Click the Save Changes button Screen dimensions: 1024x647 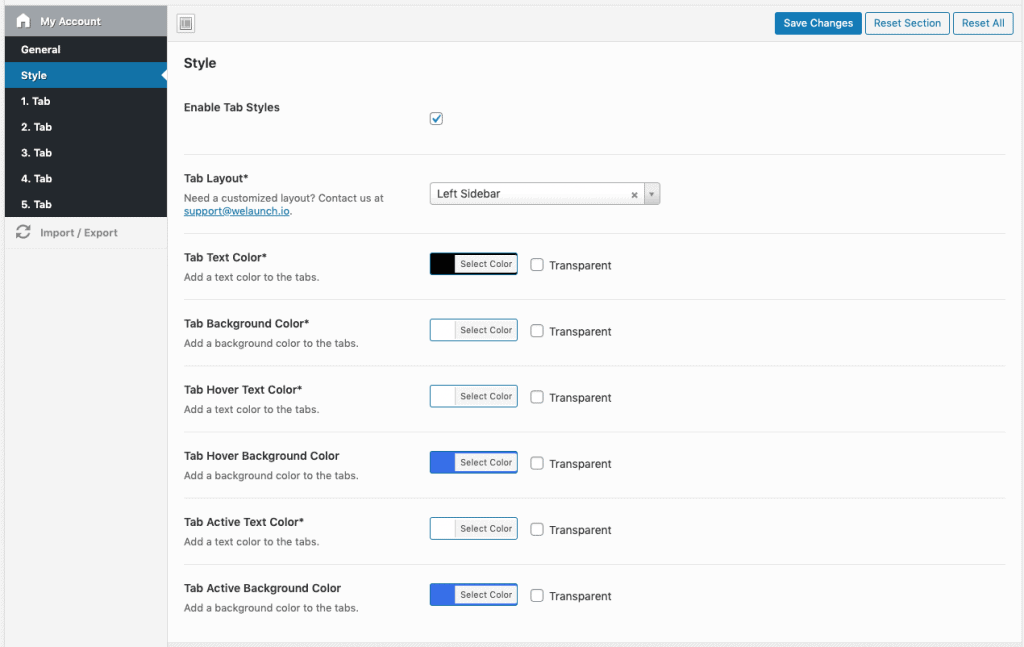click(817, 23)
